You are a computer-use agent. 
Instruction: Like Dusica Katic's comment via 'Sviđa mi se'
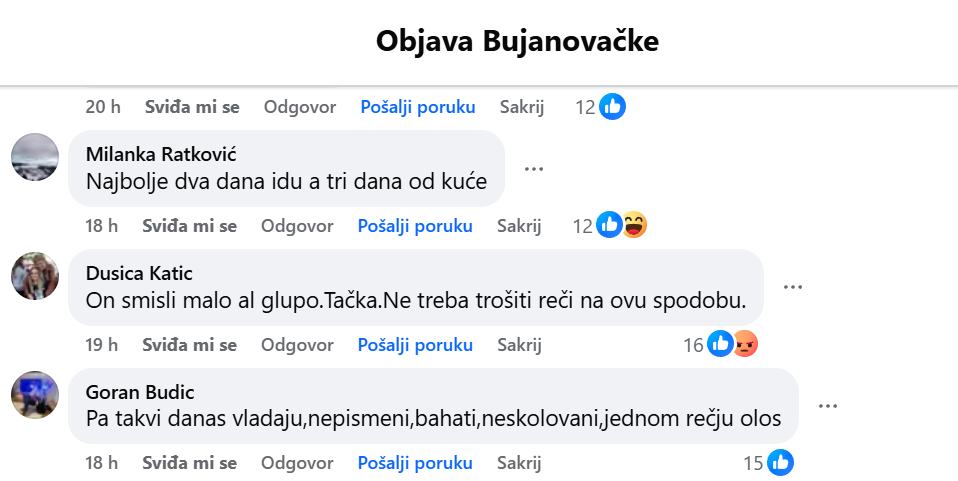tap(190, 345)
